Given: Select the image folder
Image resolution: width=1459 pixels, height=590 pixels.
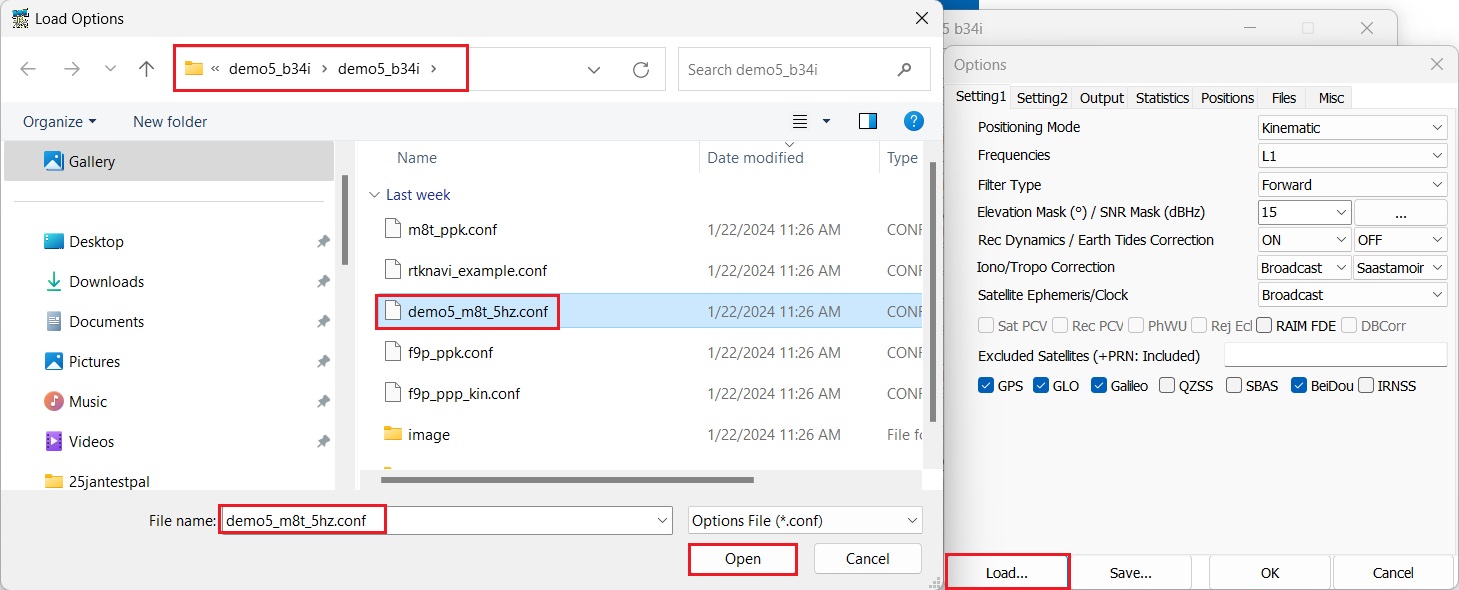Looking at the screenshot, I should [428, 435].
